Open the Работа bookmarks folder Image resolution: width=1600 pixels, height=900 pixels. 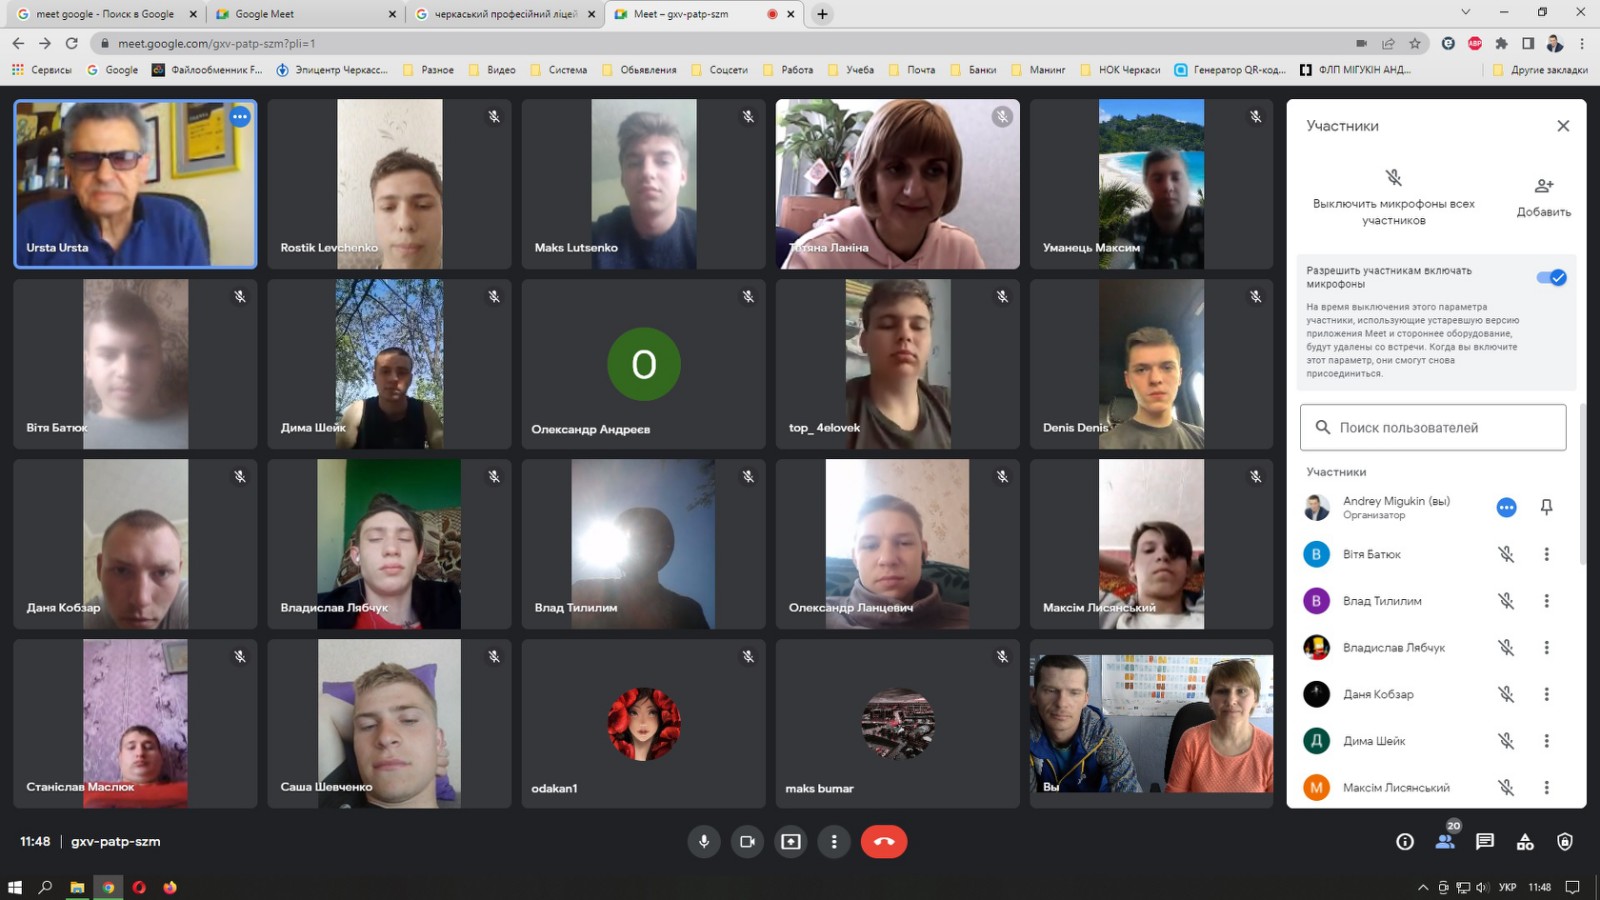pyautogui.click(x=788, y=70)
